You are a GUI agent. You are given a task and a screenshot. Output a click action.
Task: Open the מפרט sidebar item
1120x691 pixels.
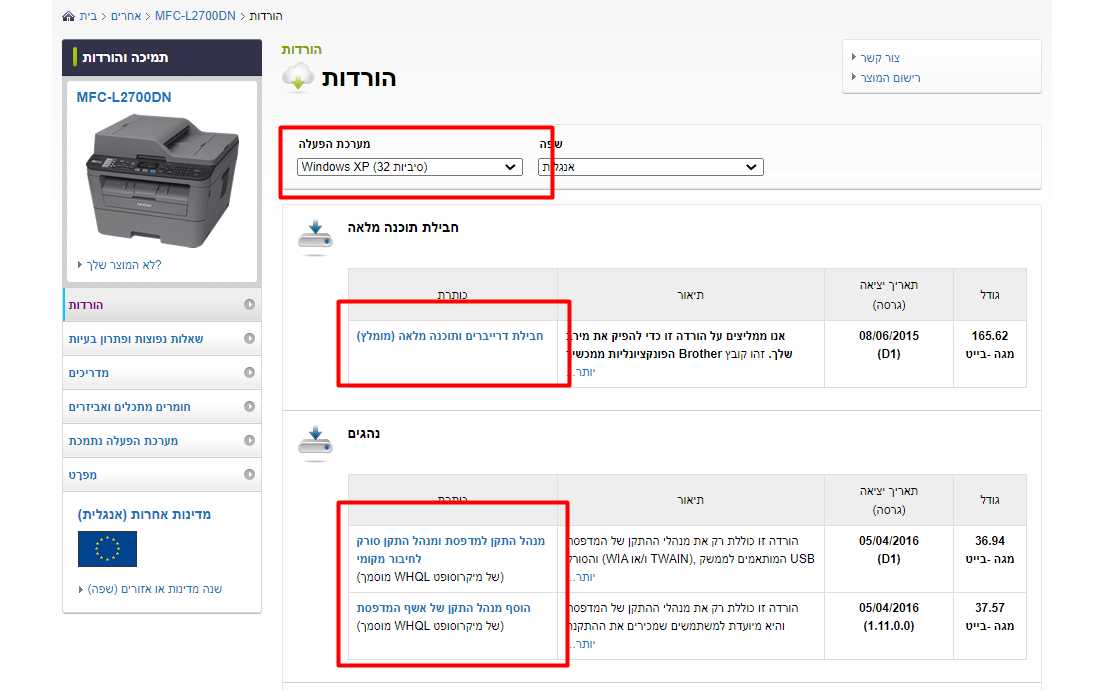pos(162,474)
